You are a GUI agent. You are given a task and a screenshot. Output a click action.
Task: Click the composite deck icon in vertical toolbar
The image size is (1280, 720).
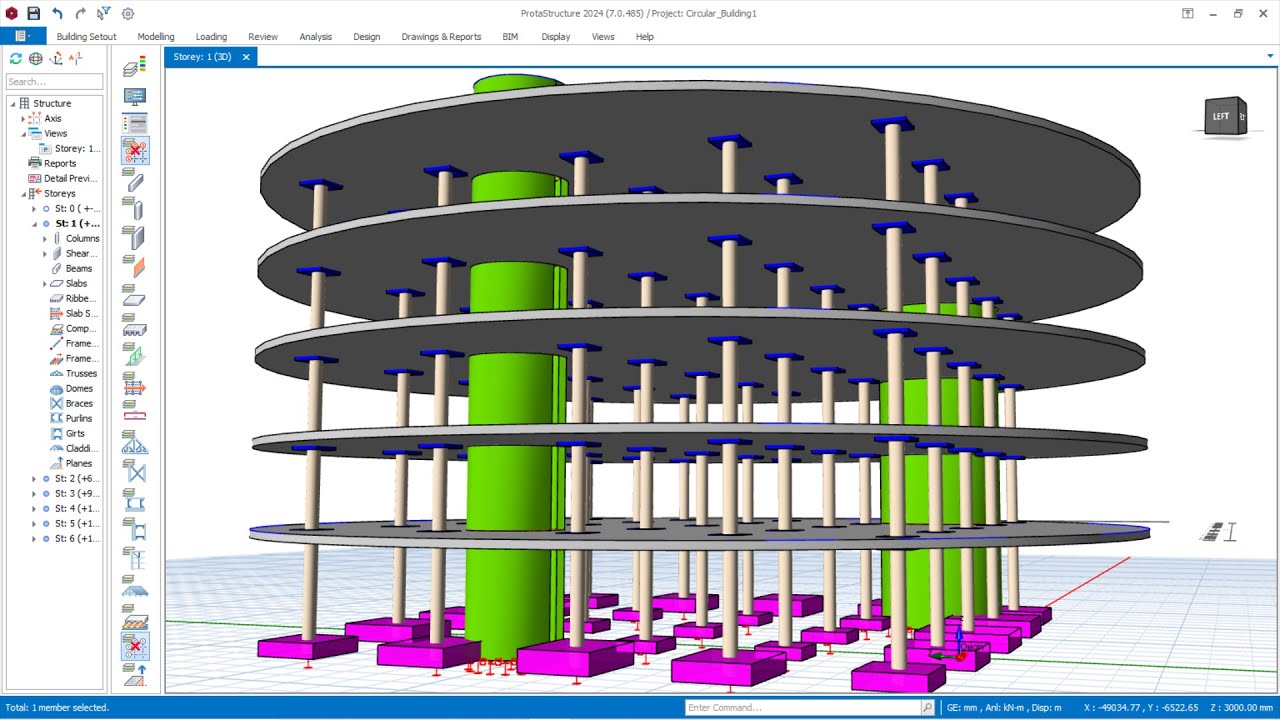(x=135, y=615)
